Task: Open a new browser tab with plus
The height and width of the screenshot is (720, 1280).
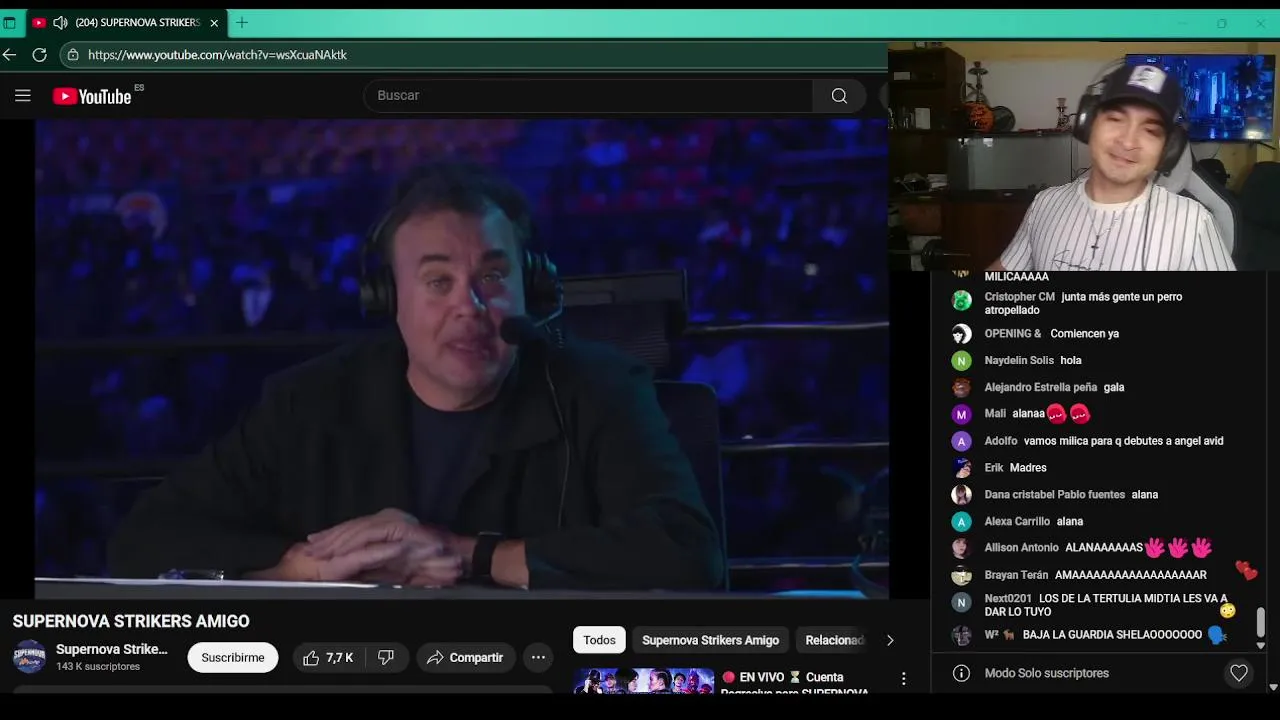Action: pyautogui.click(x=241, y=22)
